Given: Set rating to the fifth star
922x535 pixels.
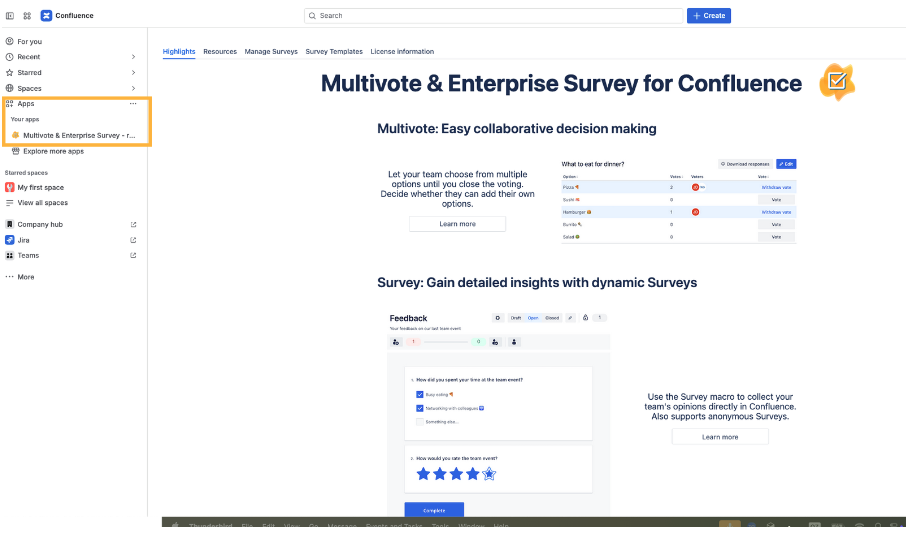Looking at the screenshot, I should click(x=489, y=474).
